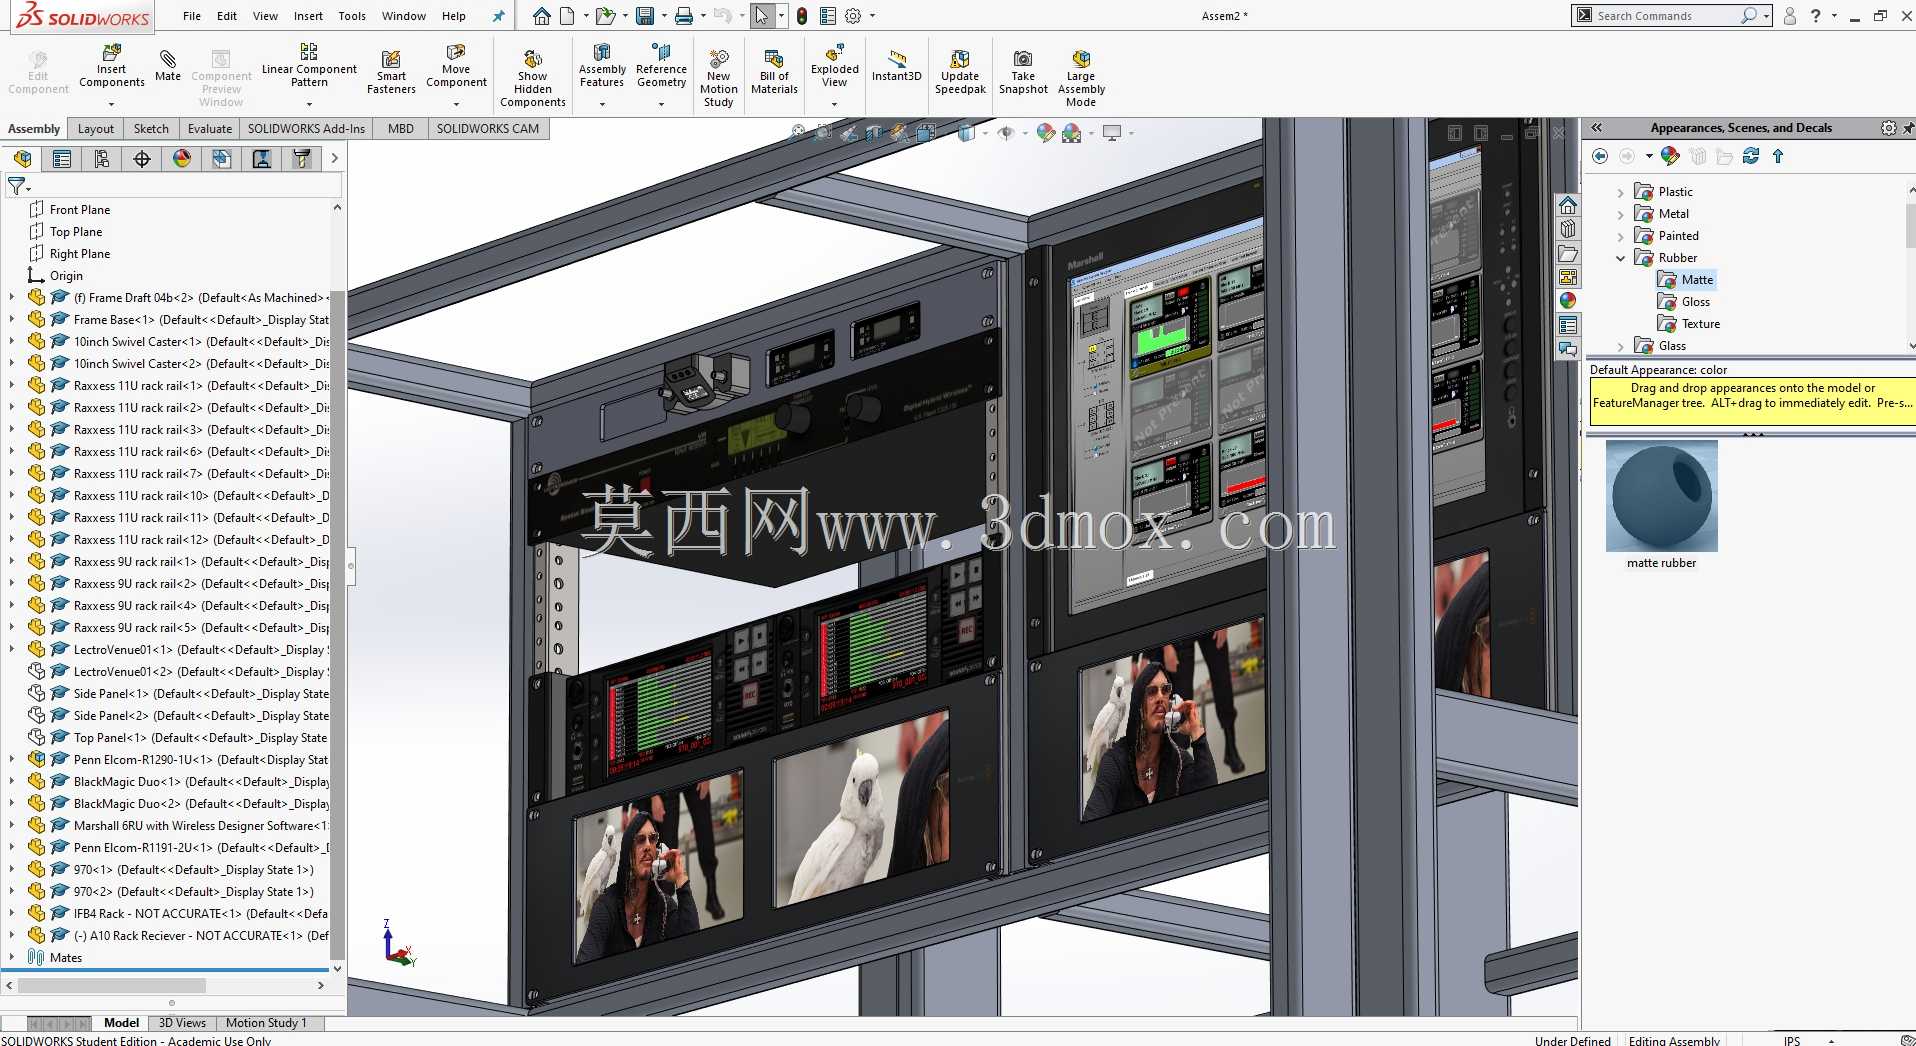Click the feature tree horizontal scrollbar
This screenshot has width=1916, height=1046.
click(x=112, y=986)
